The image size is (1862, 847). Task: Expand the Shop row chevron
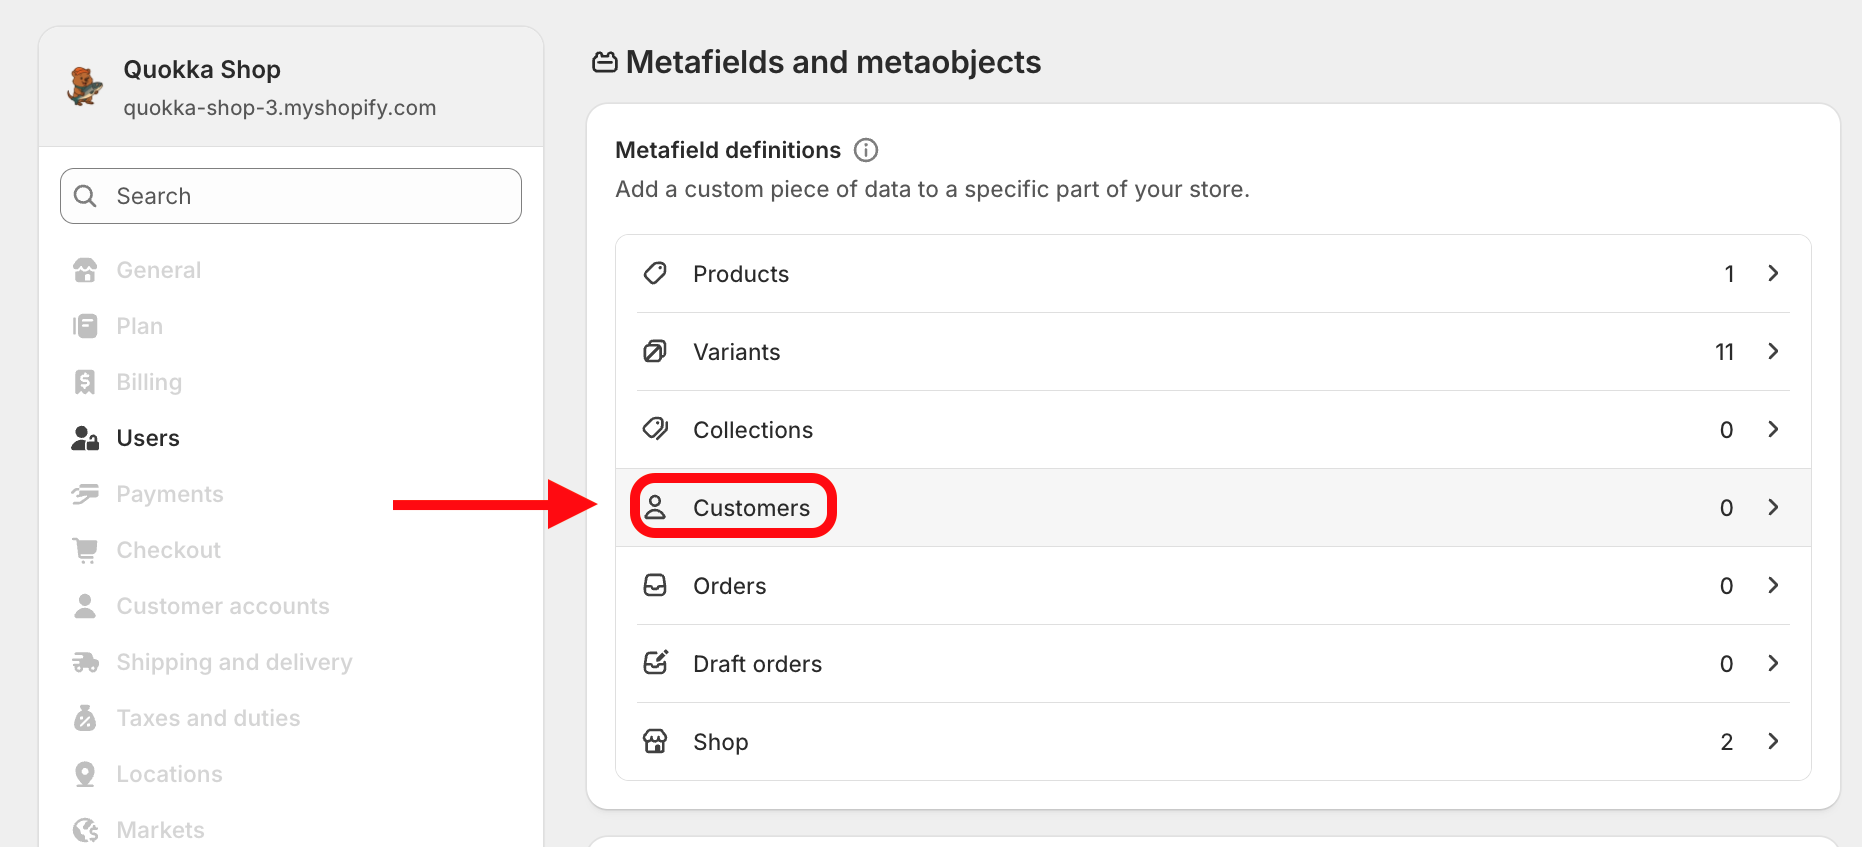(x=1773, y=741)
